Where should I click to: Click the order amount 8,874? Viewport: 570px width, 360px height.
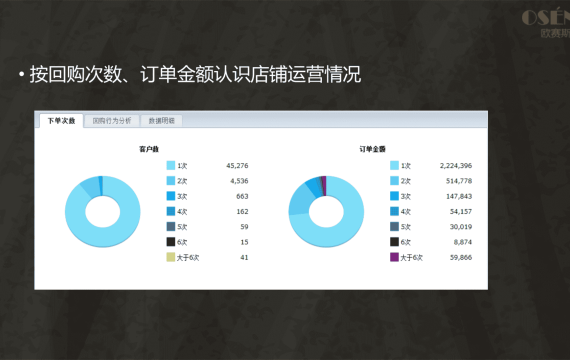coord(463,242)
